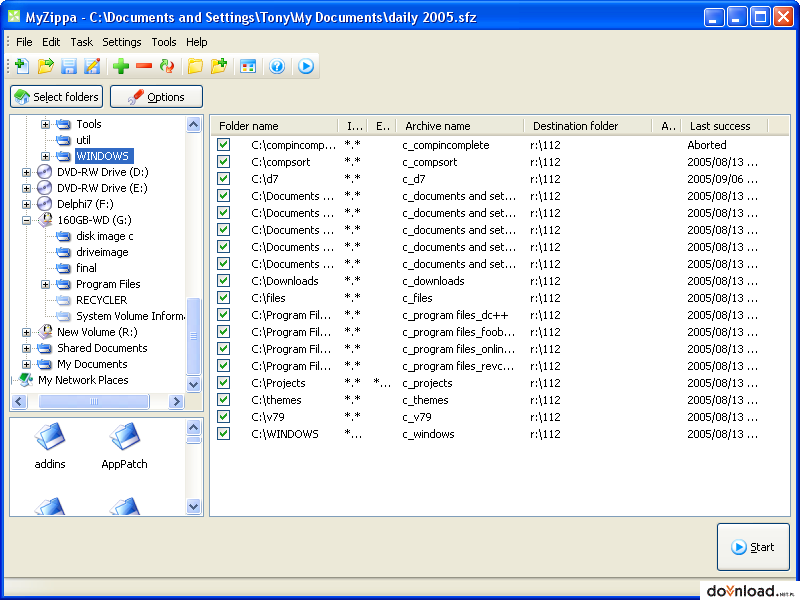Click folder tree scroll right arrow
Viewport: 800px width, 600px height.
coord(177,402)
